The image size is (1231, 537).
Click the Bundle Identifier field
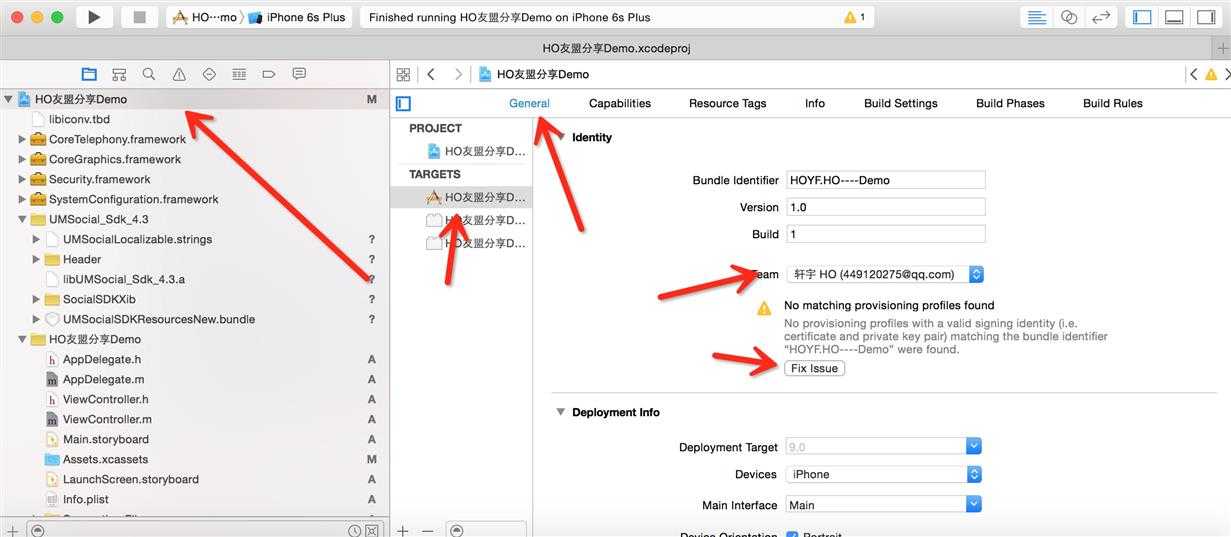click(885, 180)
